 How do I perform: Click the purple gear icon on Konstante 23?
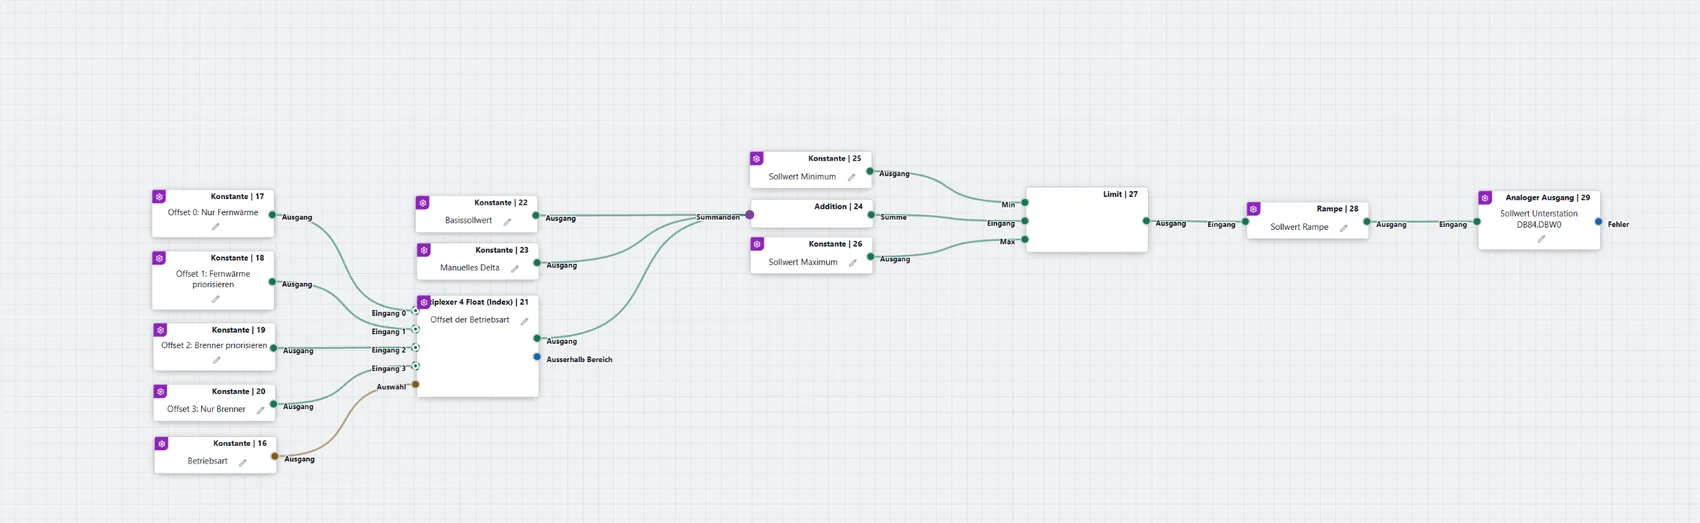coord(424,250)
